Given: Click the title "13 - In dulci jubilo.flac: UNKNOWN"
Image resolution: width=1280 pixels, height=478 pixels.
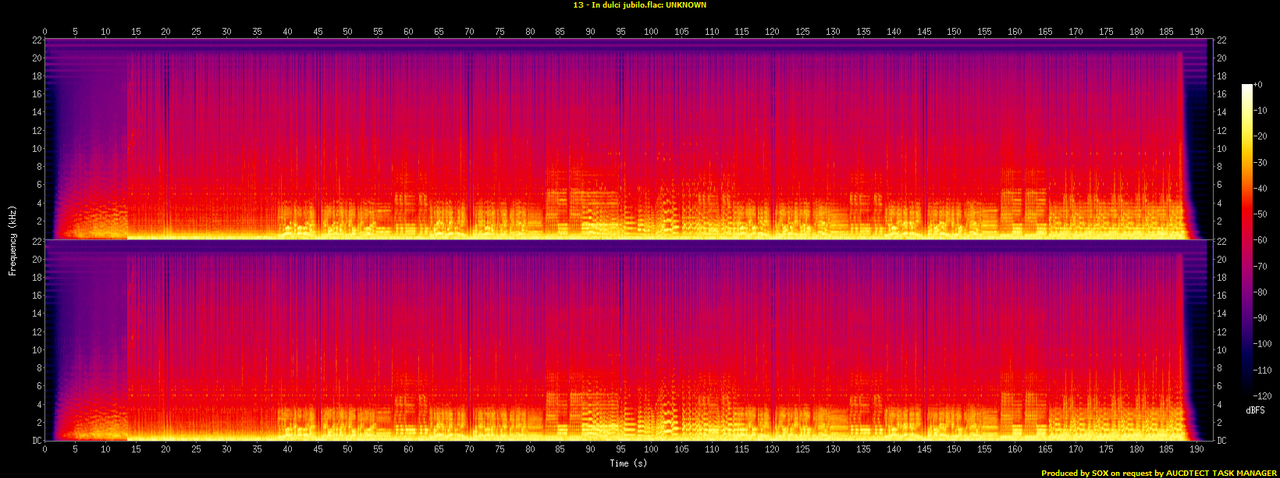Looking at the screenshot, I should pyautogui.click(x=639, y=5).
